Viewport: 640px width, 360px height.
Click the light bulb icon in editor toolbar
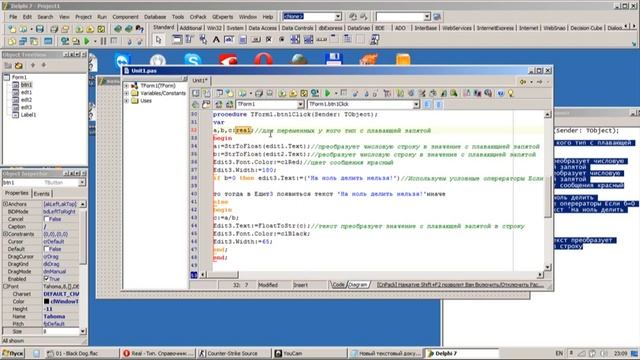tap(511, 93)
